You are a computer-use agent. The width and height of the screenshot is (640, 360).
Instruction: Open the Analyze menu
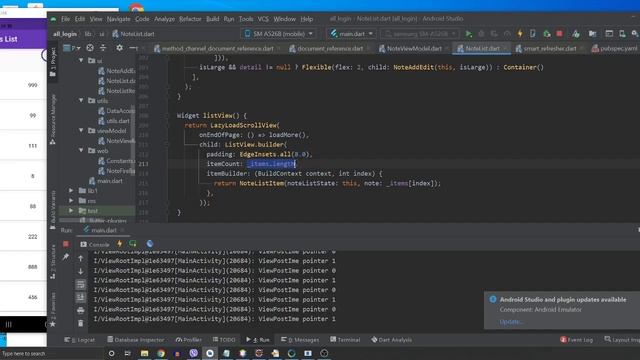(164, 19)
